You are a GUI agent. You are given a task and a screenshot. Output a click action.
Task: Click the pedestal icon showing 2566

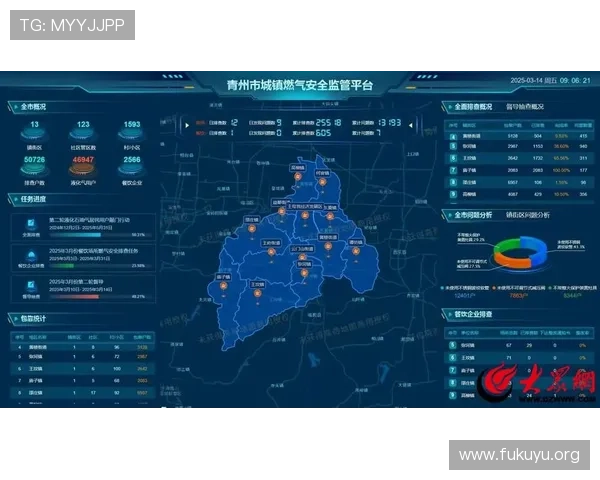click(132, 169)
